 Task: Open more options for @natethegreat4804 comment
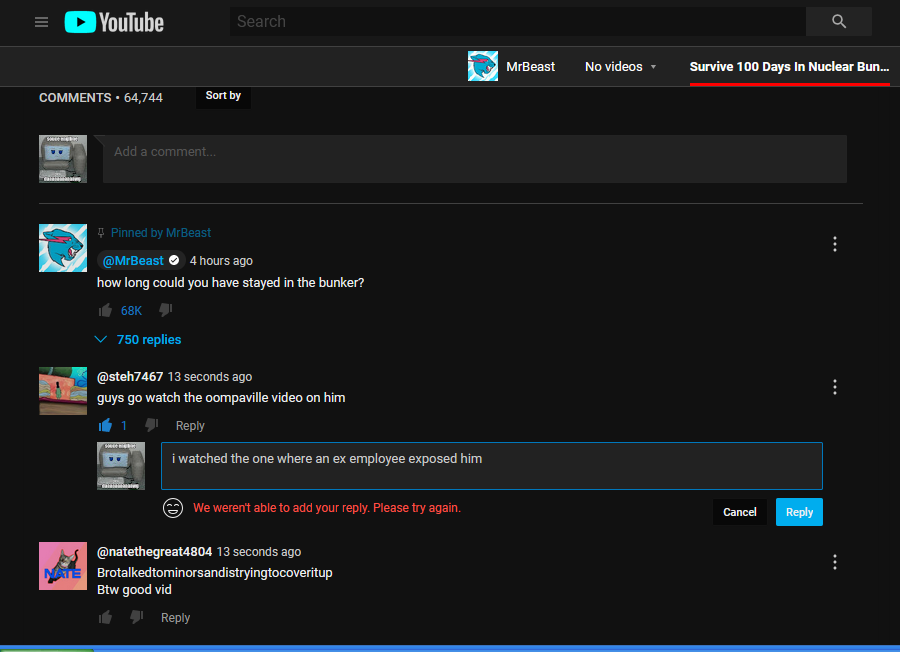point(835,562)
